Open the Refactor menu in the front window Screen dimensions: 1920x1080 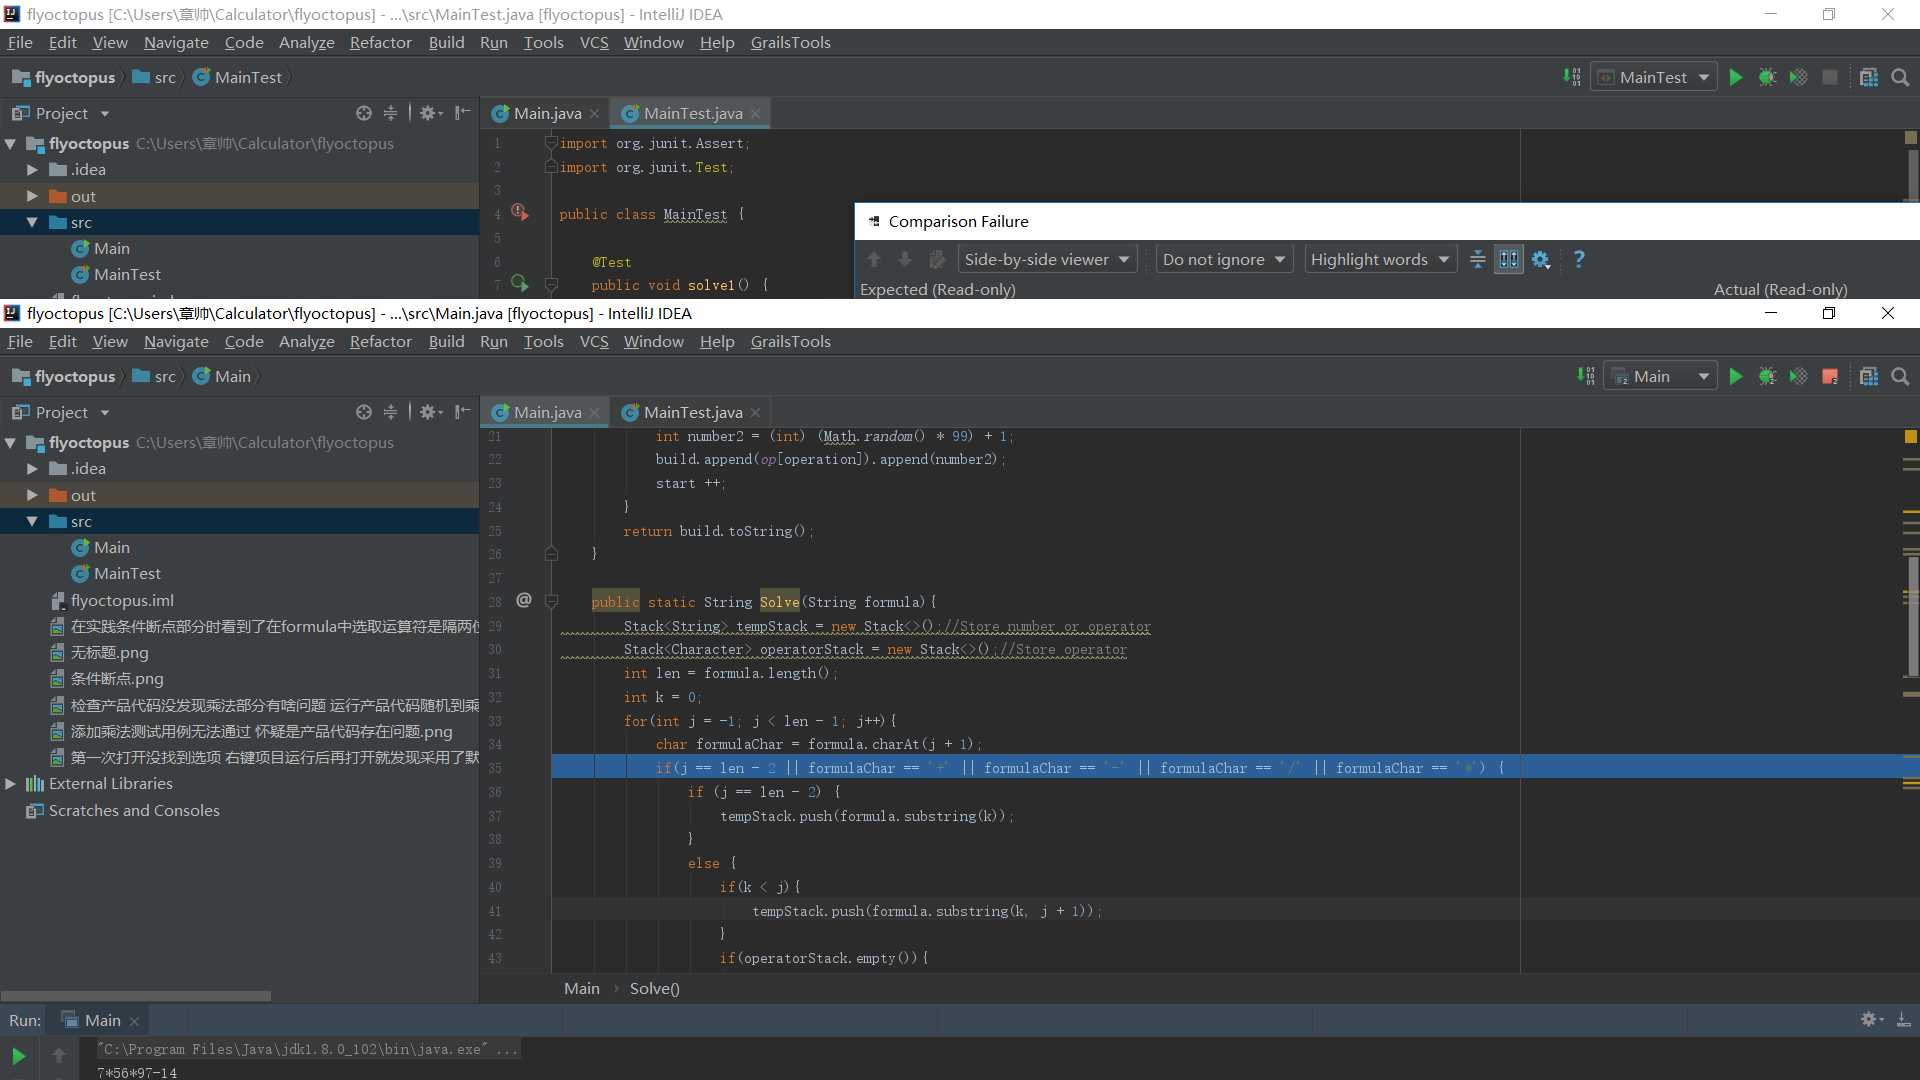(380, 342)
